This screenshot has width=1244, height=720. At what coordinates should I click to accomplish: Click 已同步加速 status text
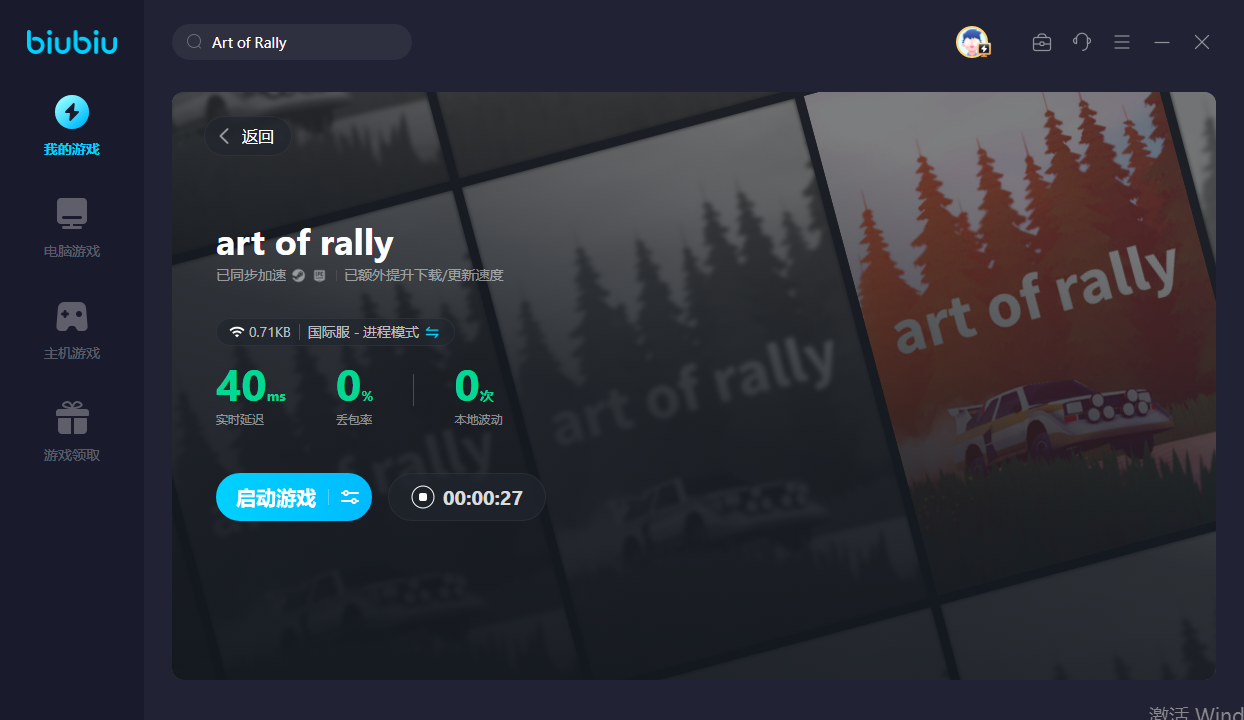tap(251, 275)
